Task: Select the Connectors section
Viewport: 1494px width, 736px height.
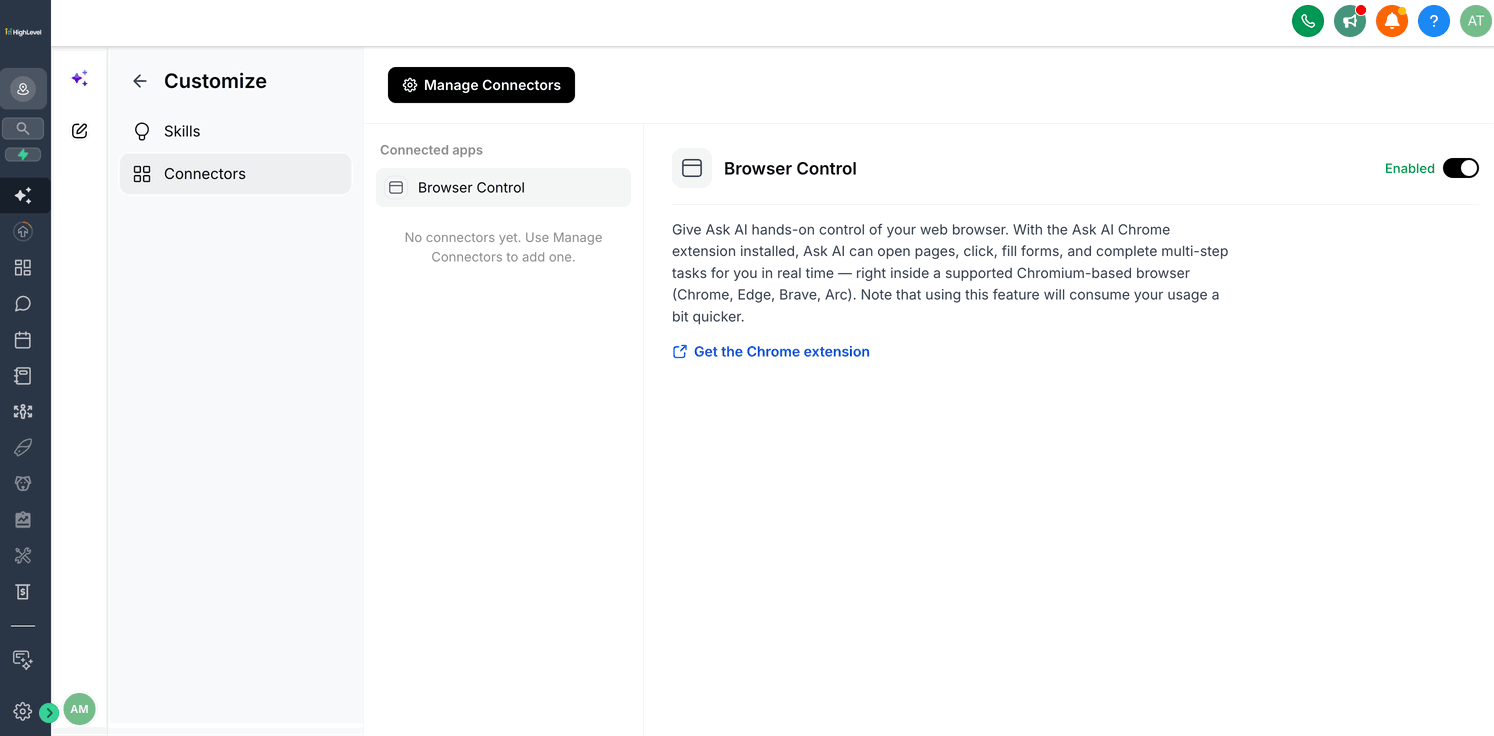Action: pyautogui.click(x=235, y=174)
